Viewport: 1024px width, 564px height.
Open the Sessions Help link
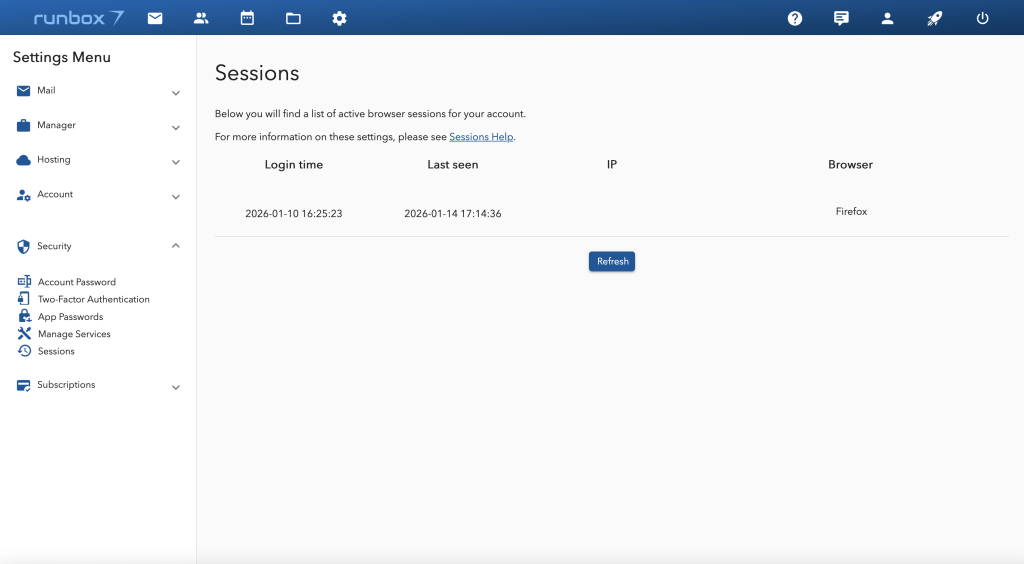coord(481,137)
